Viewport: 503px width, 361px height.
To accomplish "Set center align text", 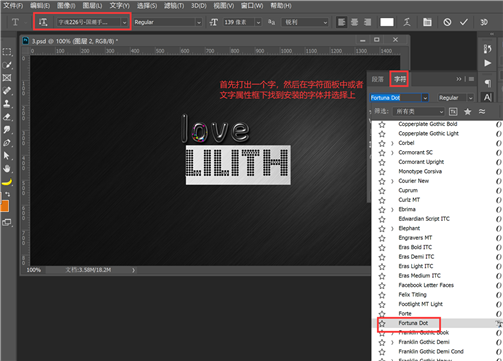I will [354, 22].
